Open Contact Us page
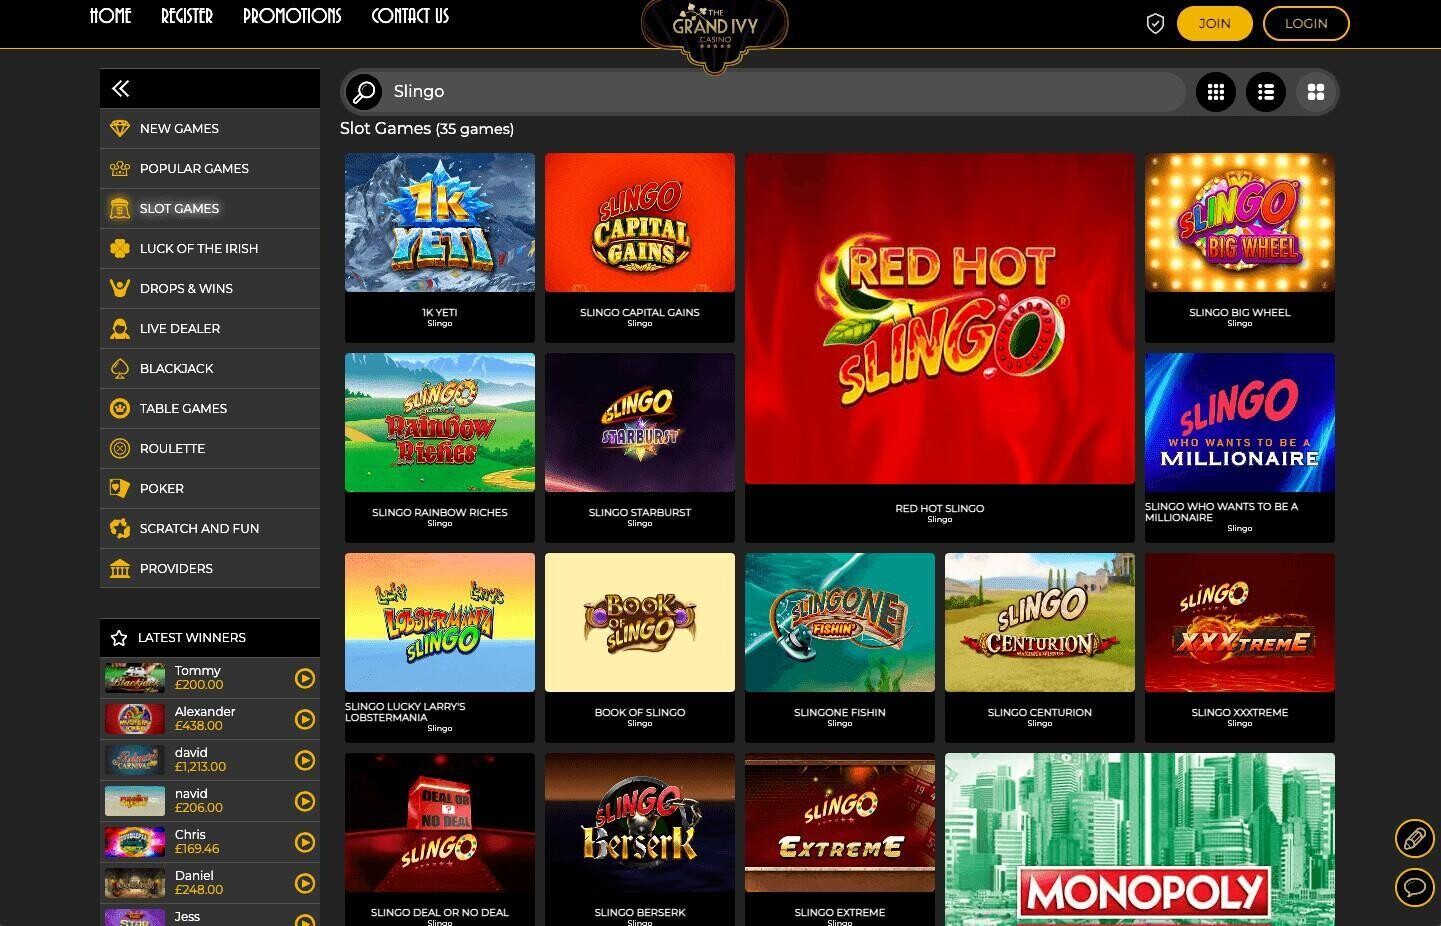The image size is (1441, 926). 410,16
